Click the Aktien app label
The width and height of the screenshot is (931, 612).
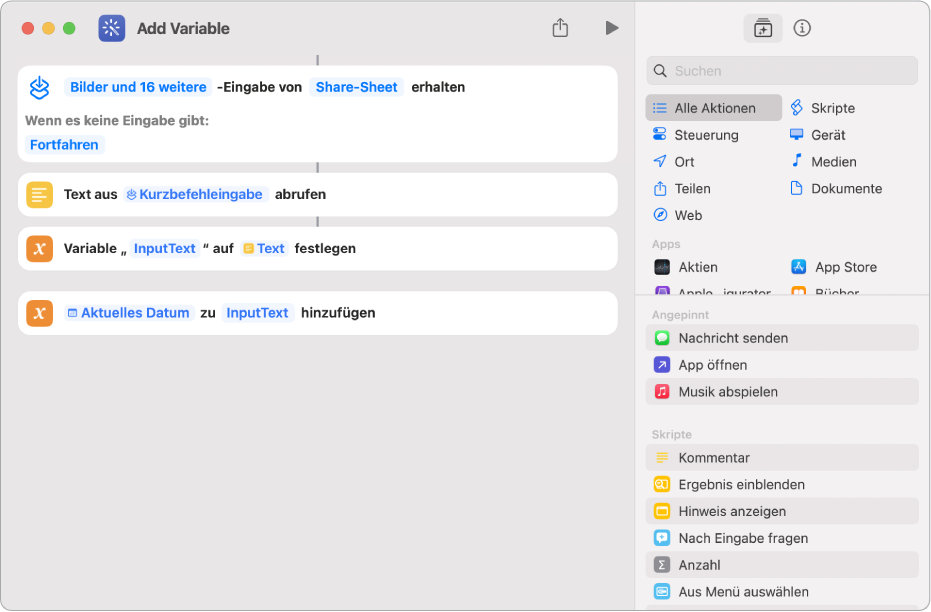point(698,267)
